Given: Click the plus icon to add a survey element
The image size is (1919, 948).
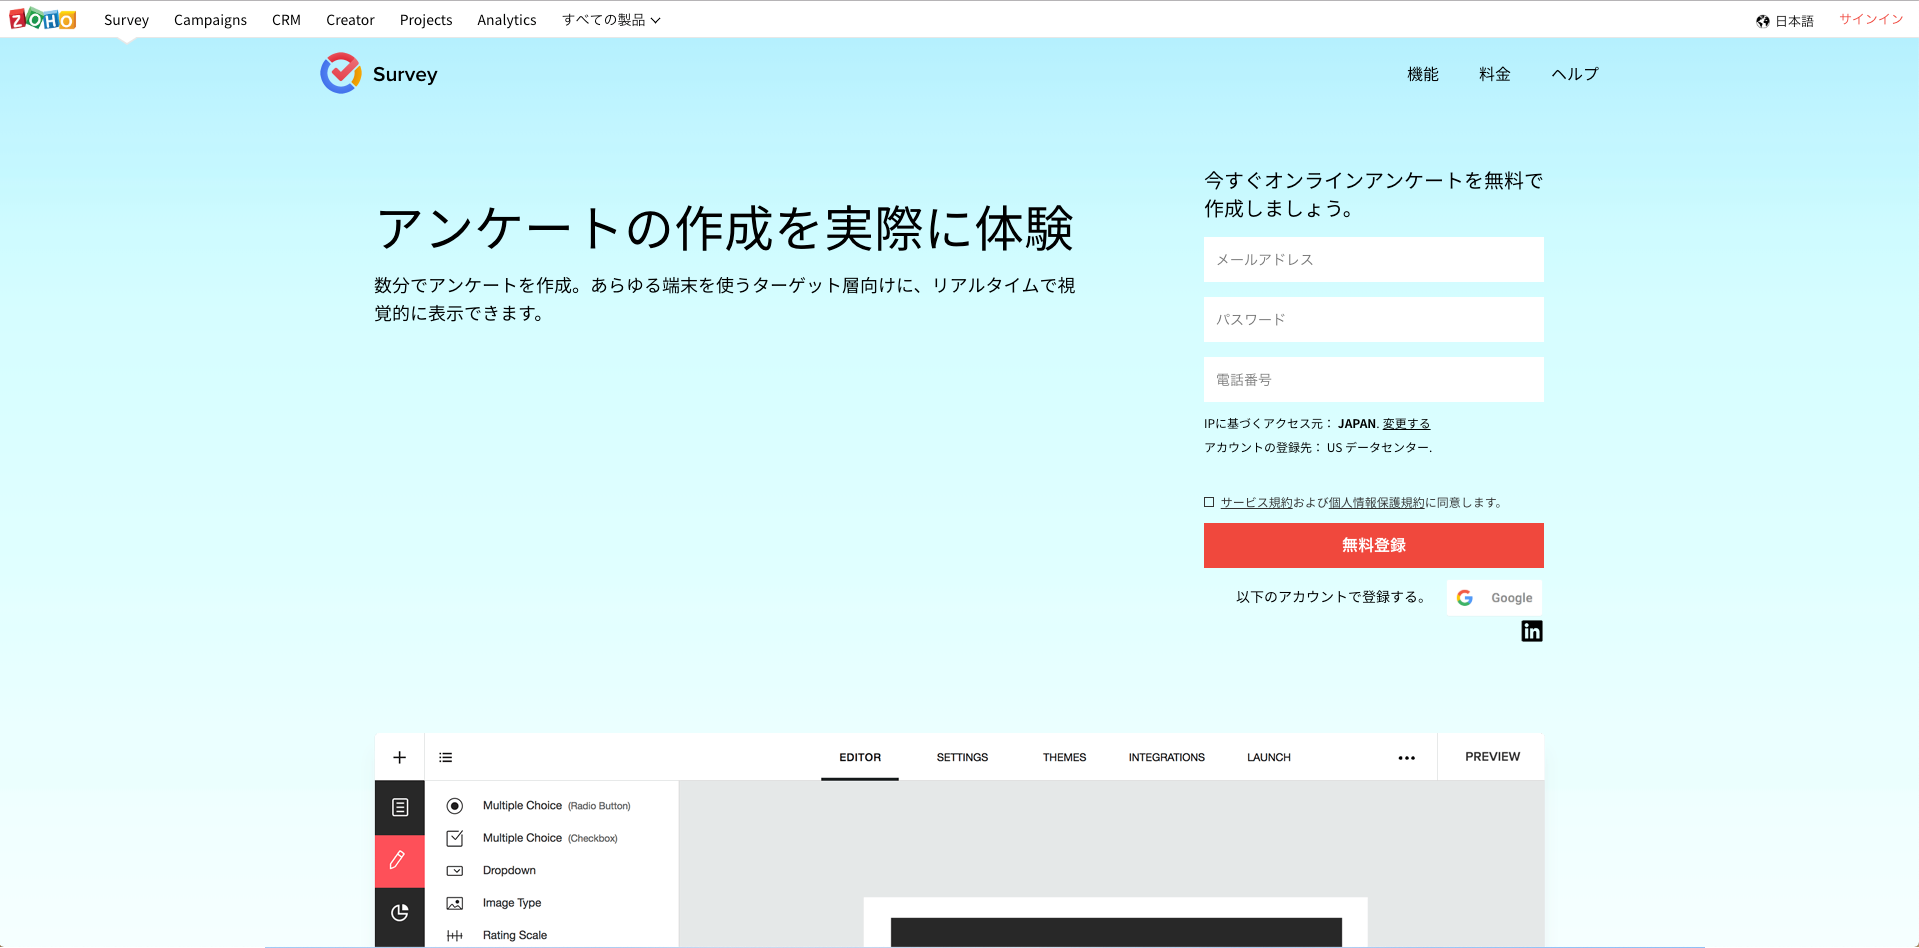Looking at the screenshot, I should pyautogui.click(x=399, y=757).
